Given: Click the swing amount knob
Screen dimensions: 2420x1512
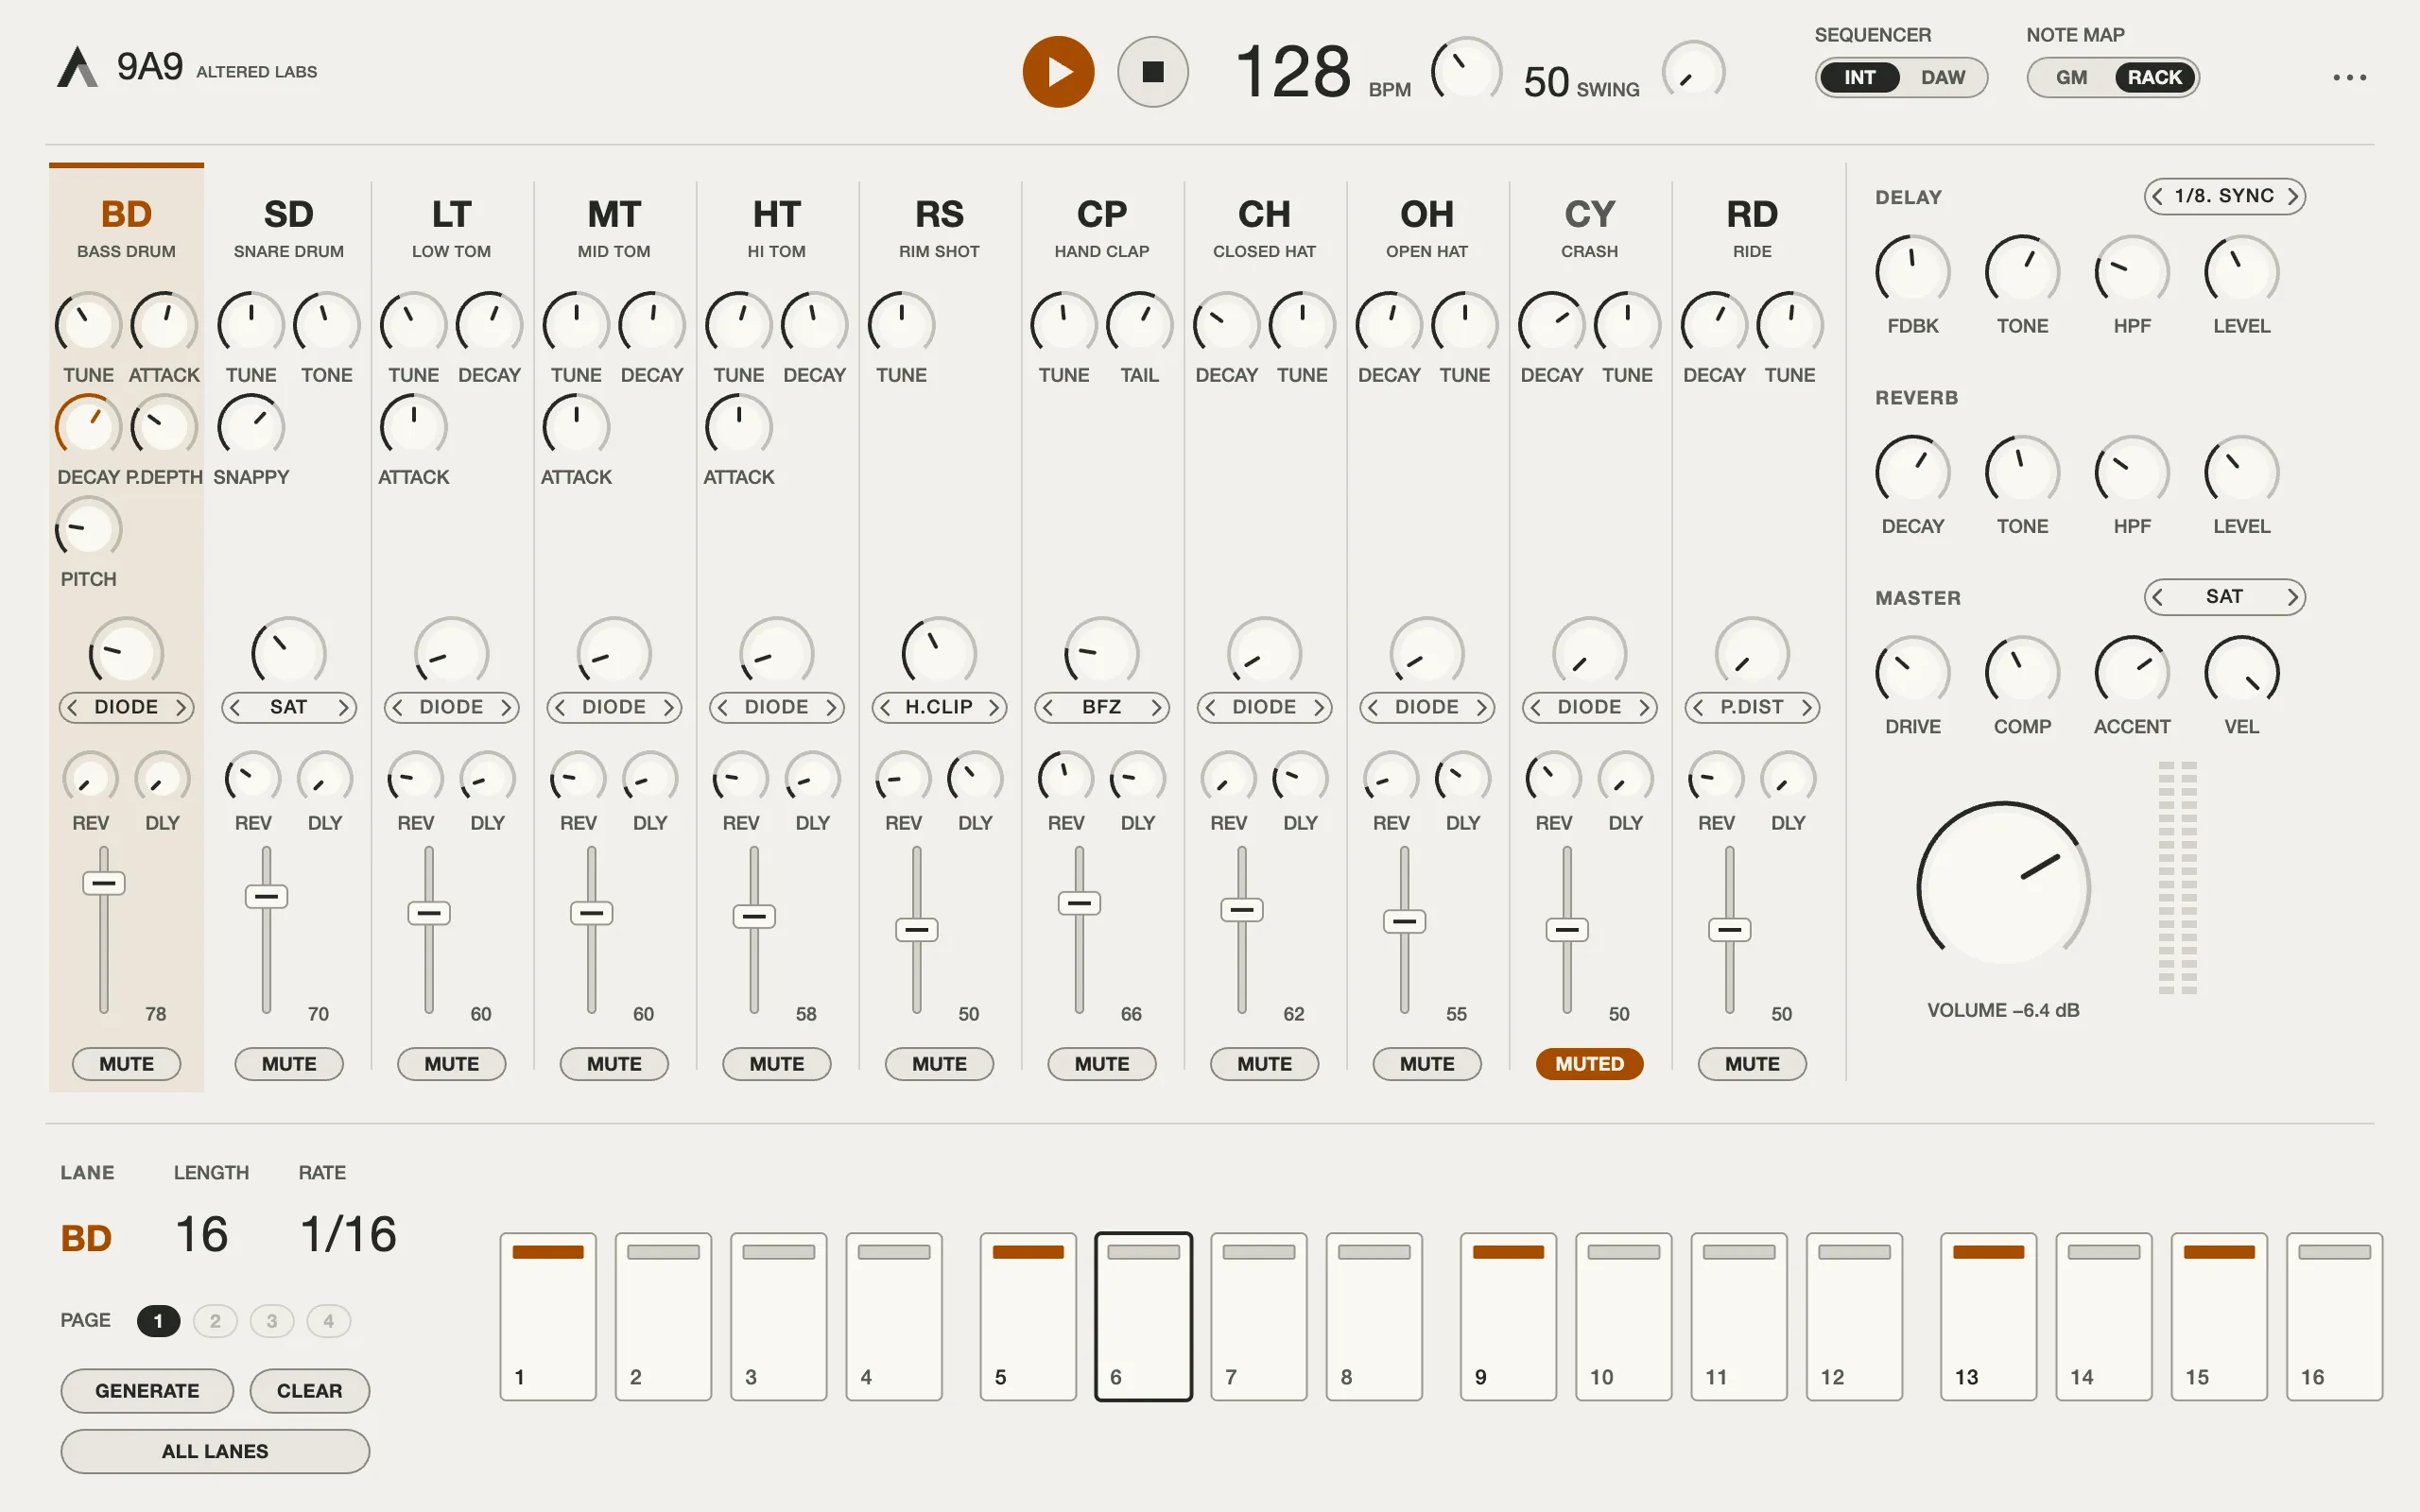Looking at the screenshot, I should (x=1693, y=72).
